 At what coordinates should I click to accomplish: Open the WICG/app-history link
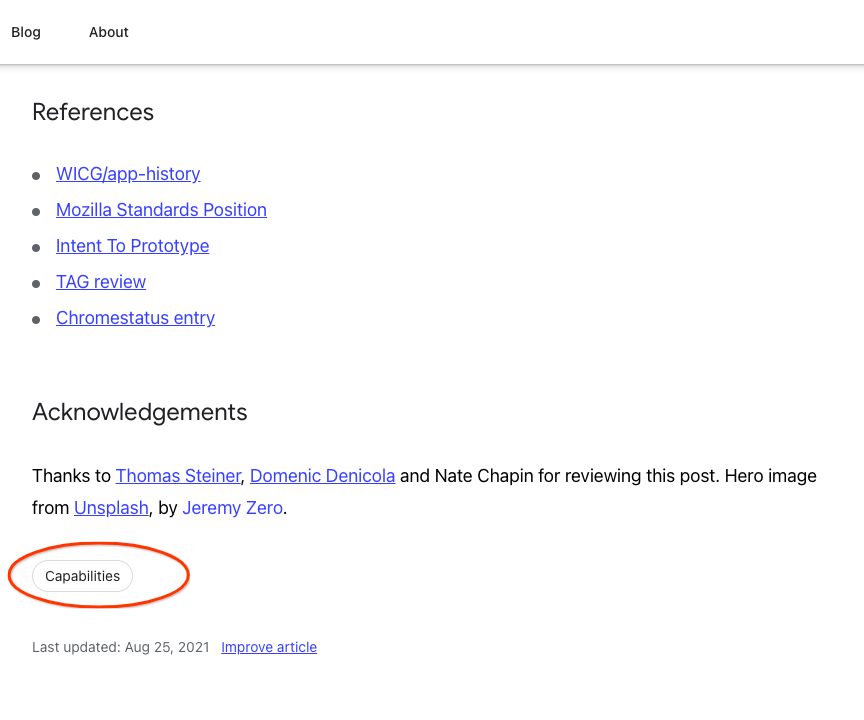128,174
